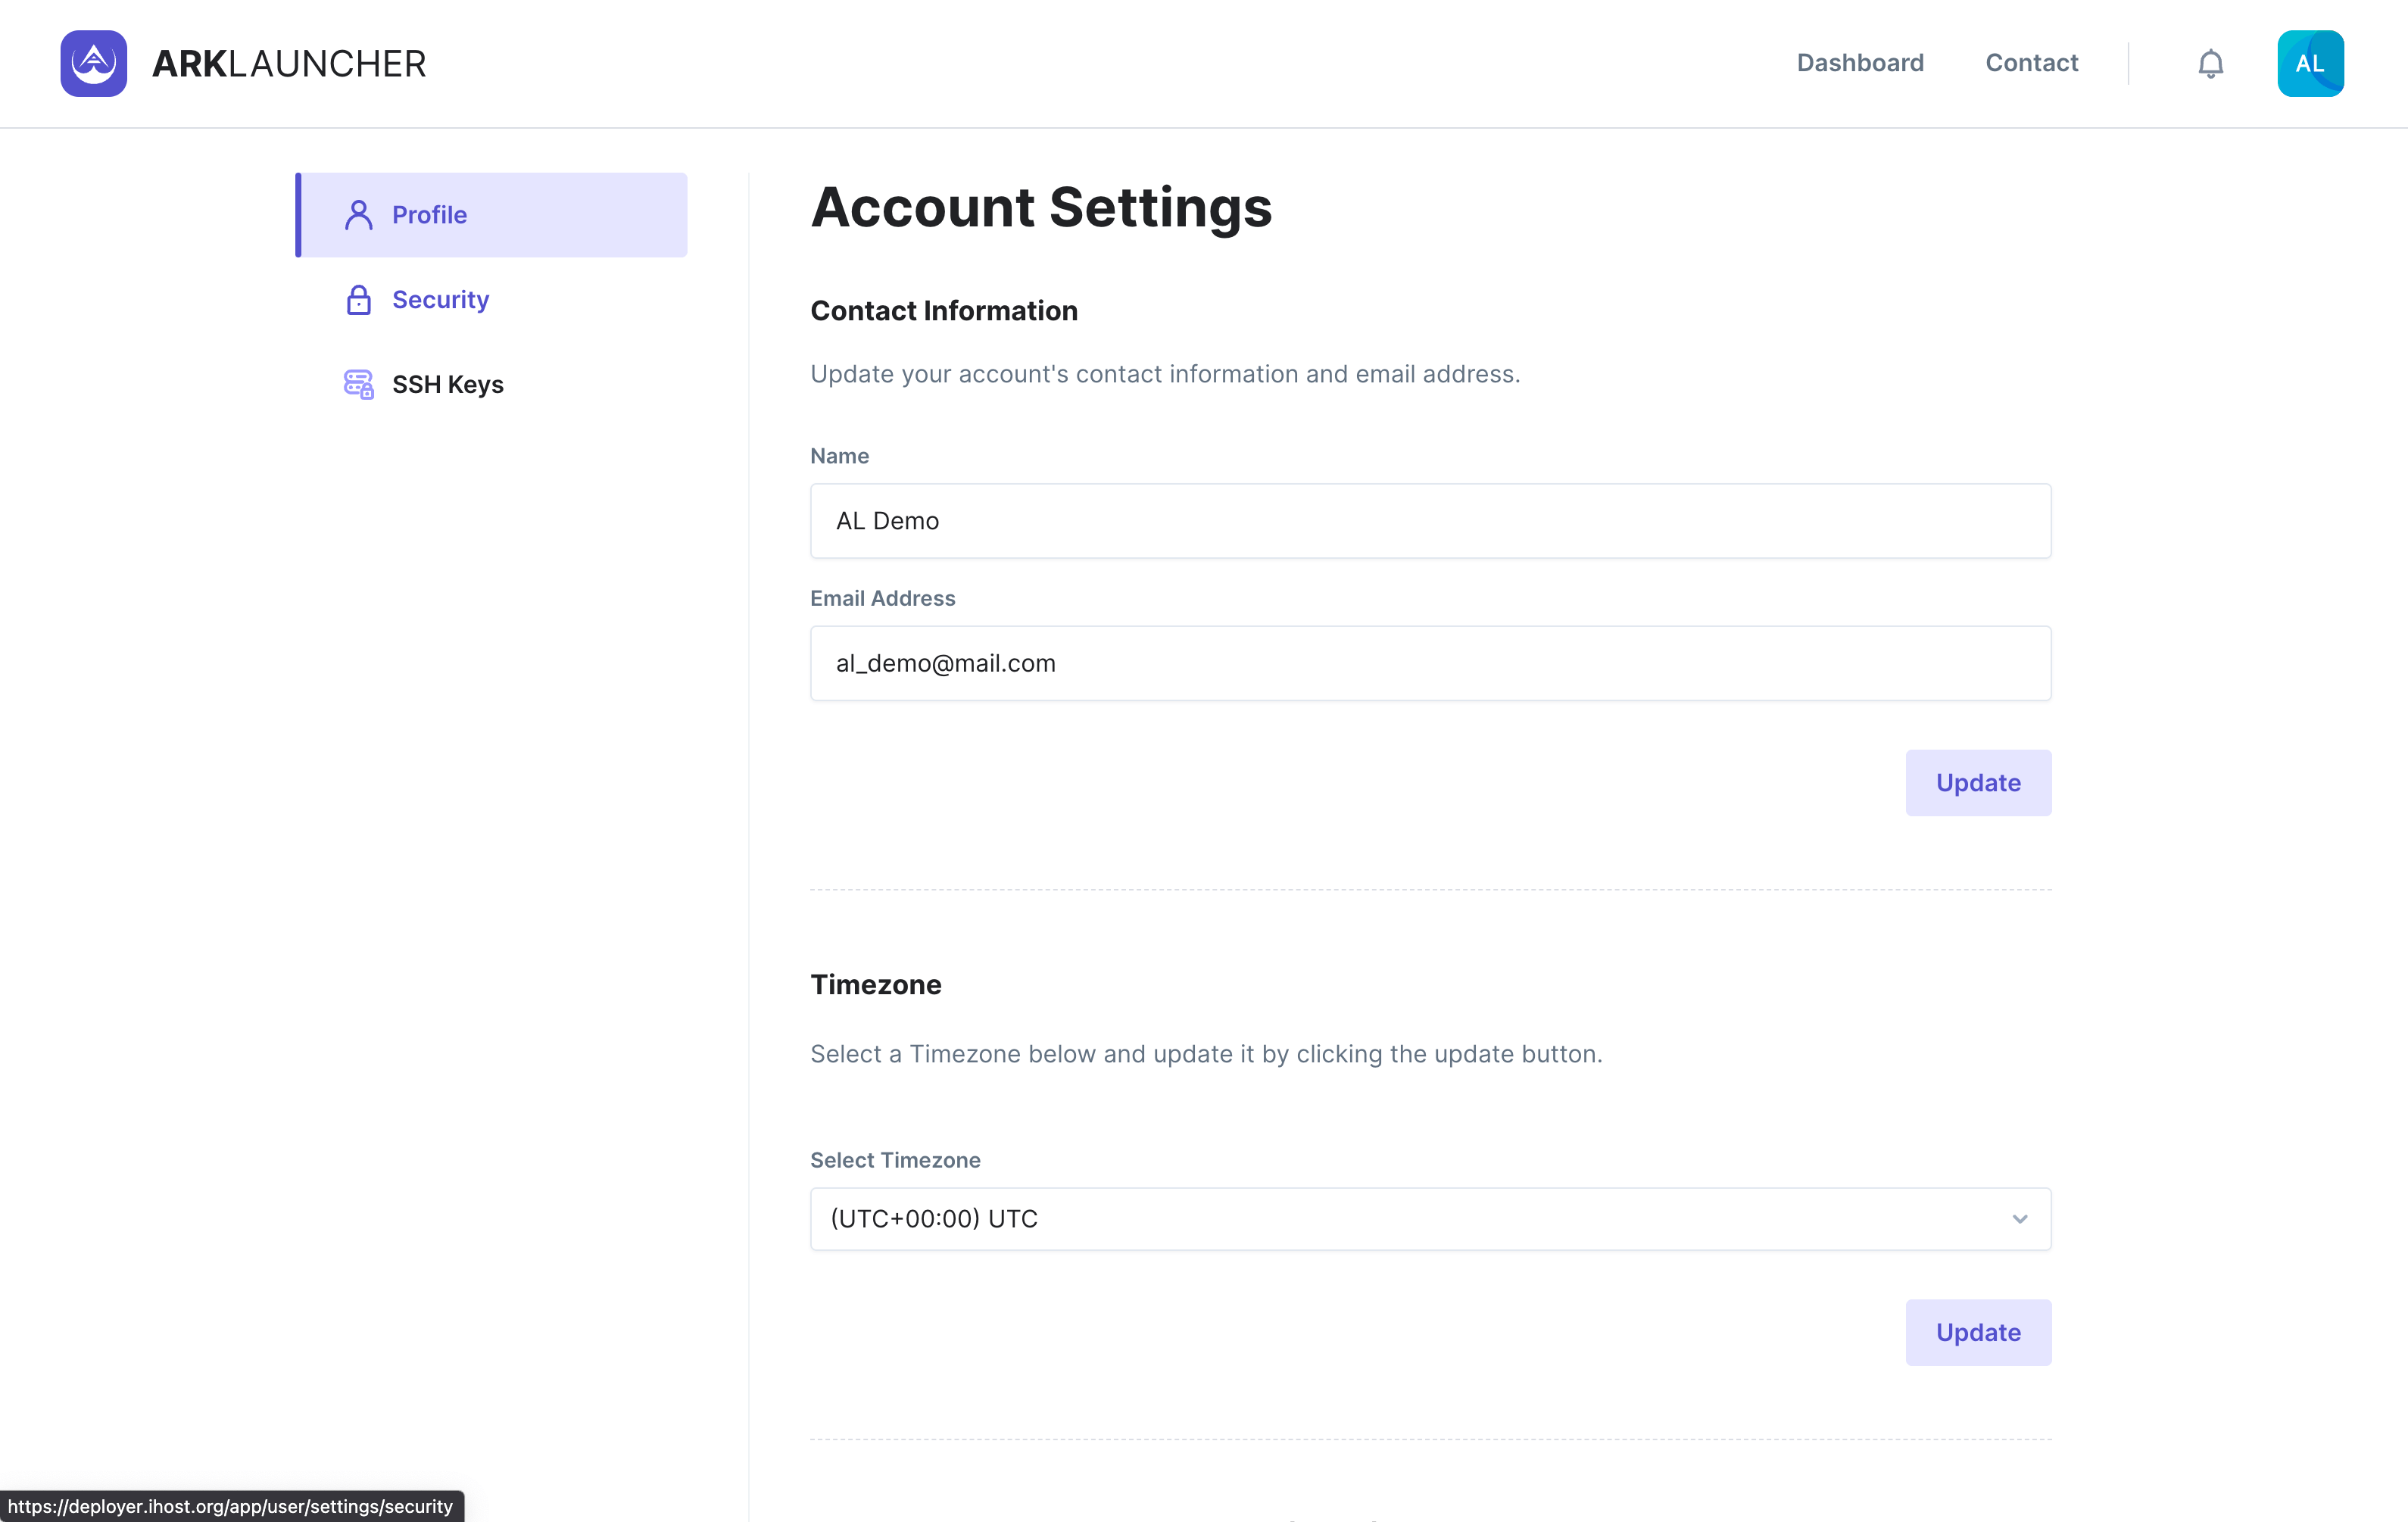Open the AL user avatar menu
Screen dimensions: 2408x1522
pos(2310,64)
